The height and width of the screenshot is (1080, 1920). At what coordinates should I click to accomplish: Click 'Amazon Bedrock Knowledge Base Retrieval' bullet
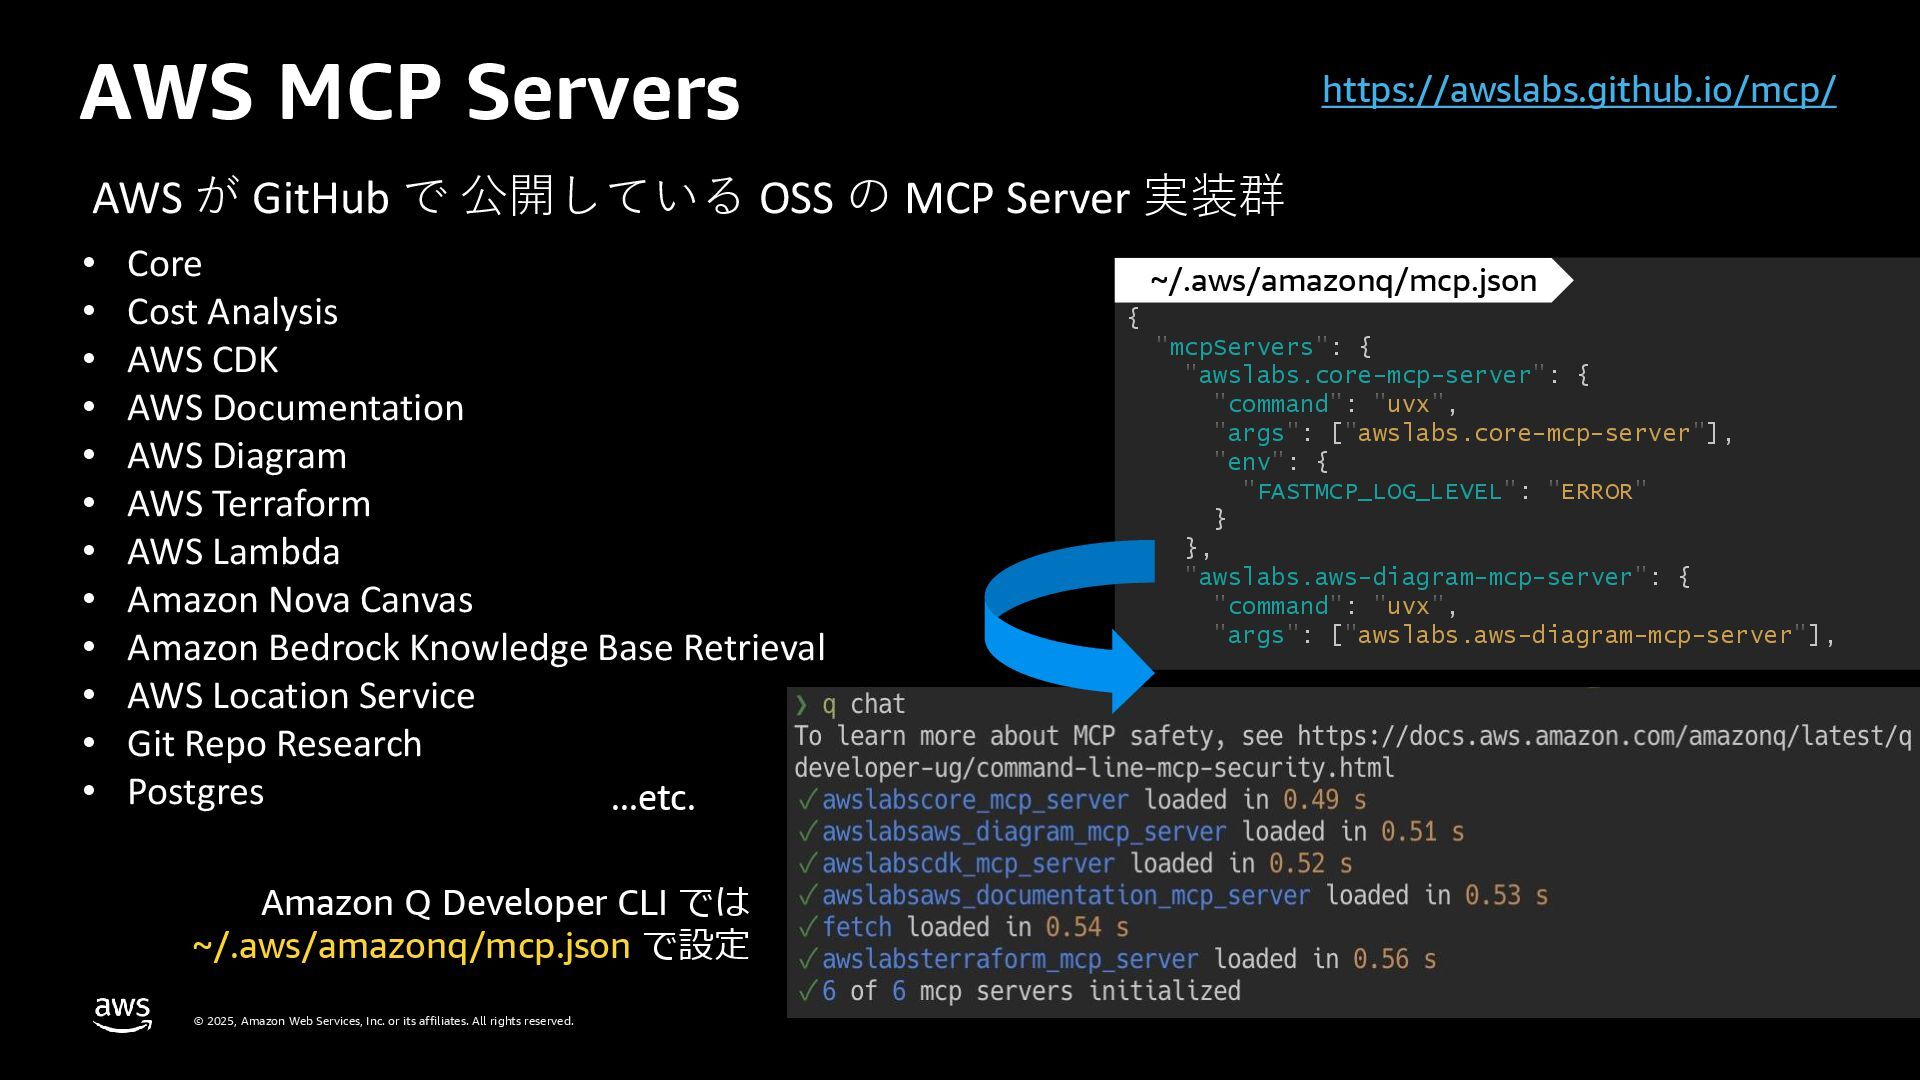[476, 648]
